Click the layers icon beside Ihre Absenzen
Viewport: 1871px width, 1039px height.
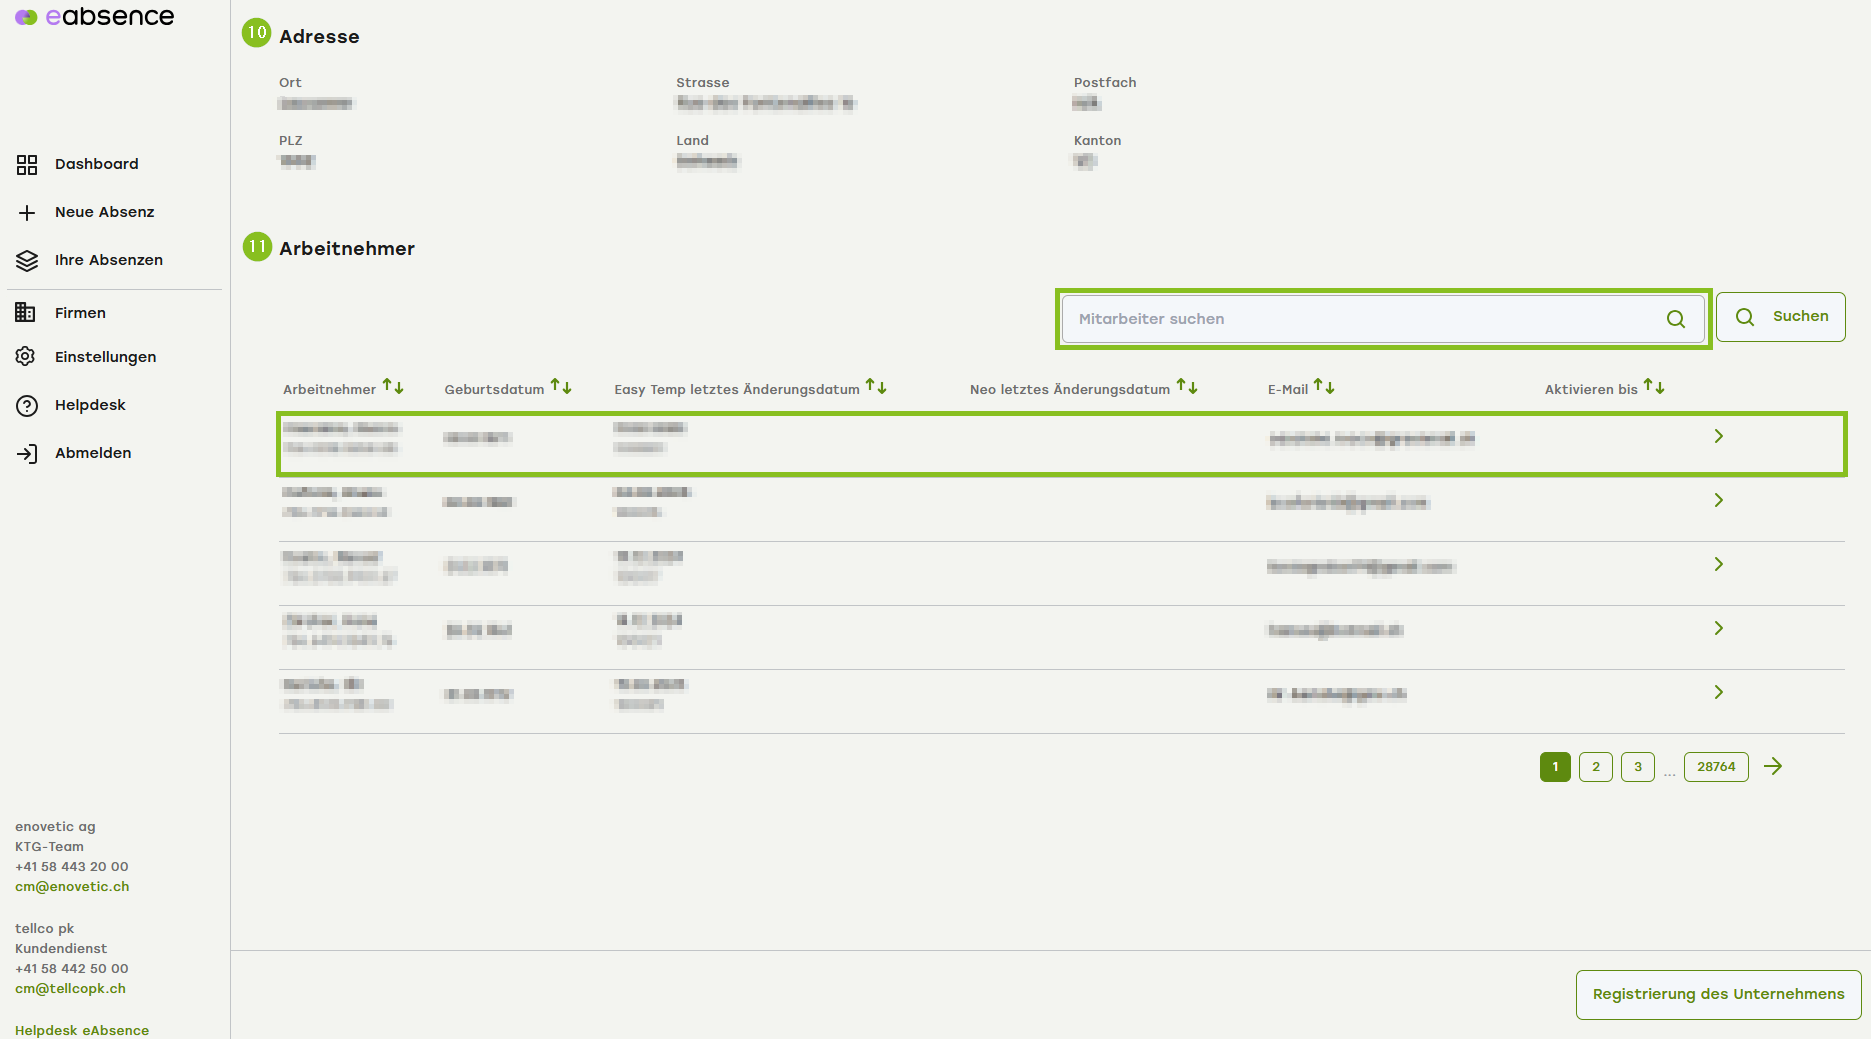tap(27, 261)
